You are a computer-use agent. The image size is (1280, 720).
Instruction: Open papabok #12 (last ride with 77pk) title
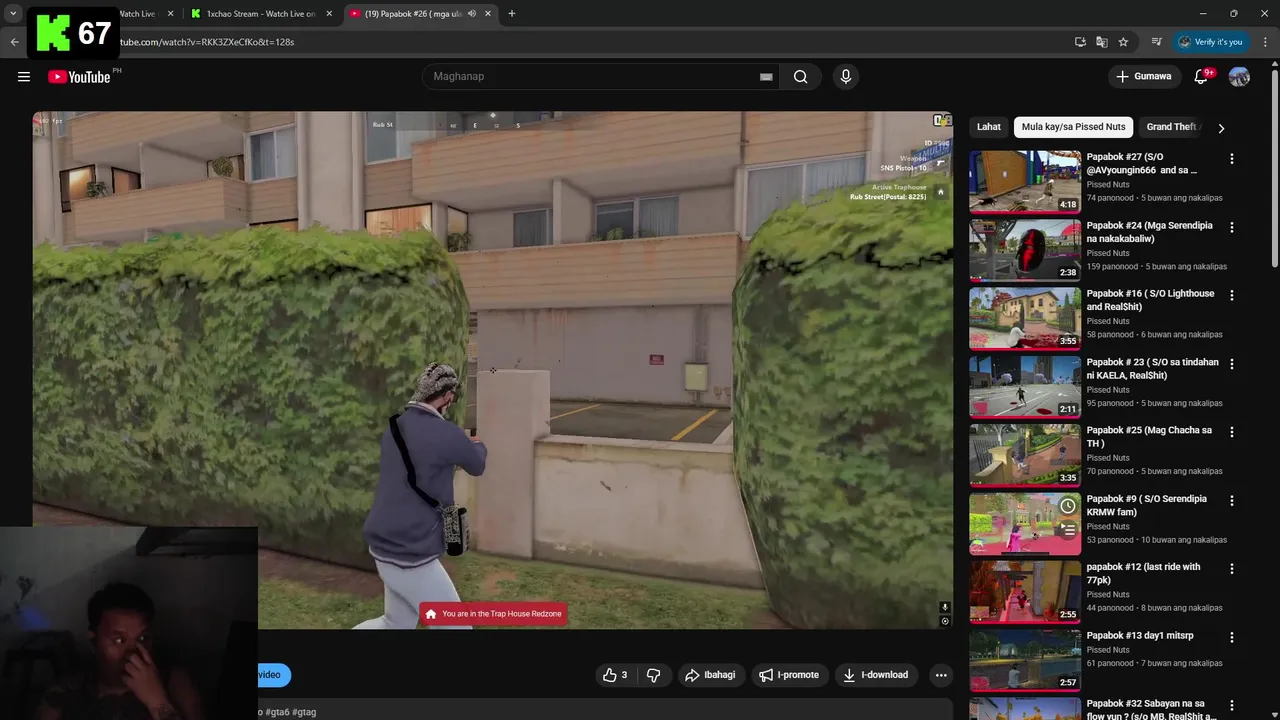(1143, 573)
